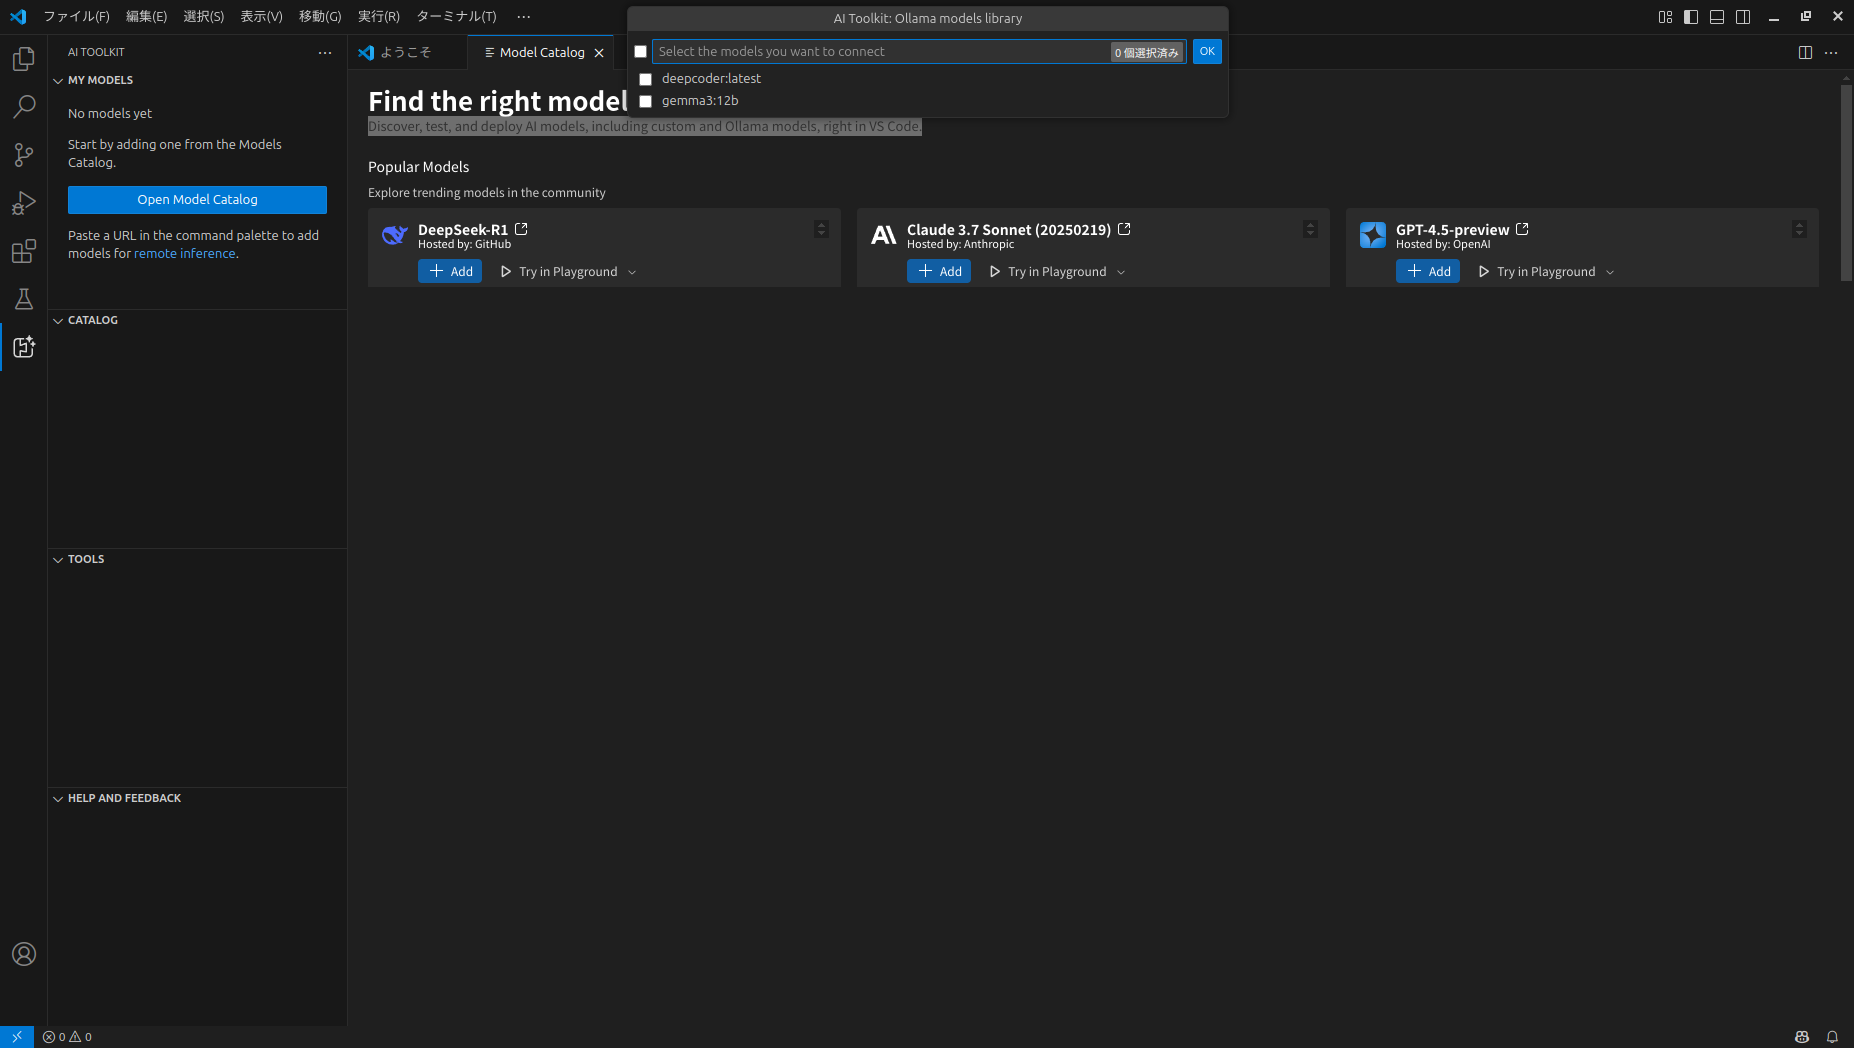Add the DeepSeek-R1 model
The height and width of the screenshot is (1048, 1854).
coord(450,272)
